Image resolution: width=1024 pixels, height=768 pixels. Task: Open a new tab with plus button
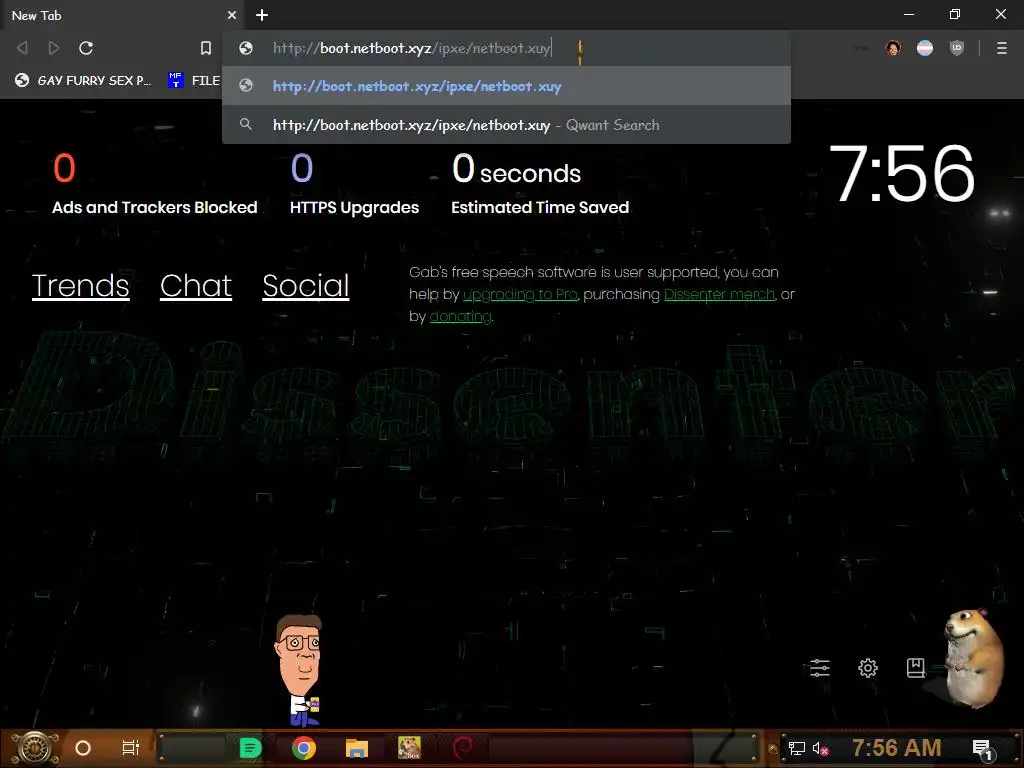click(262, 15)
